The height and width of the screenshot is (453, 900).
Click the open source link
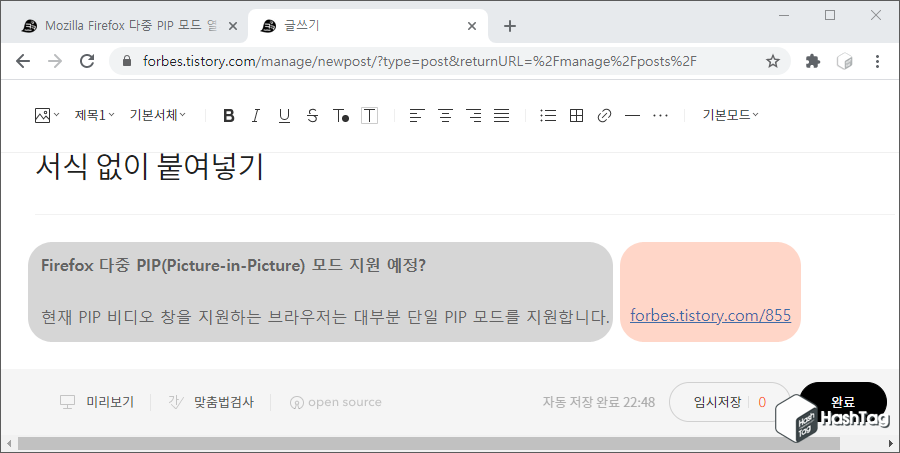coord(336,402)
